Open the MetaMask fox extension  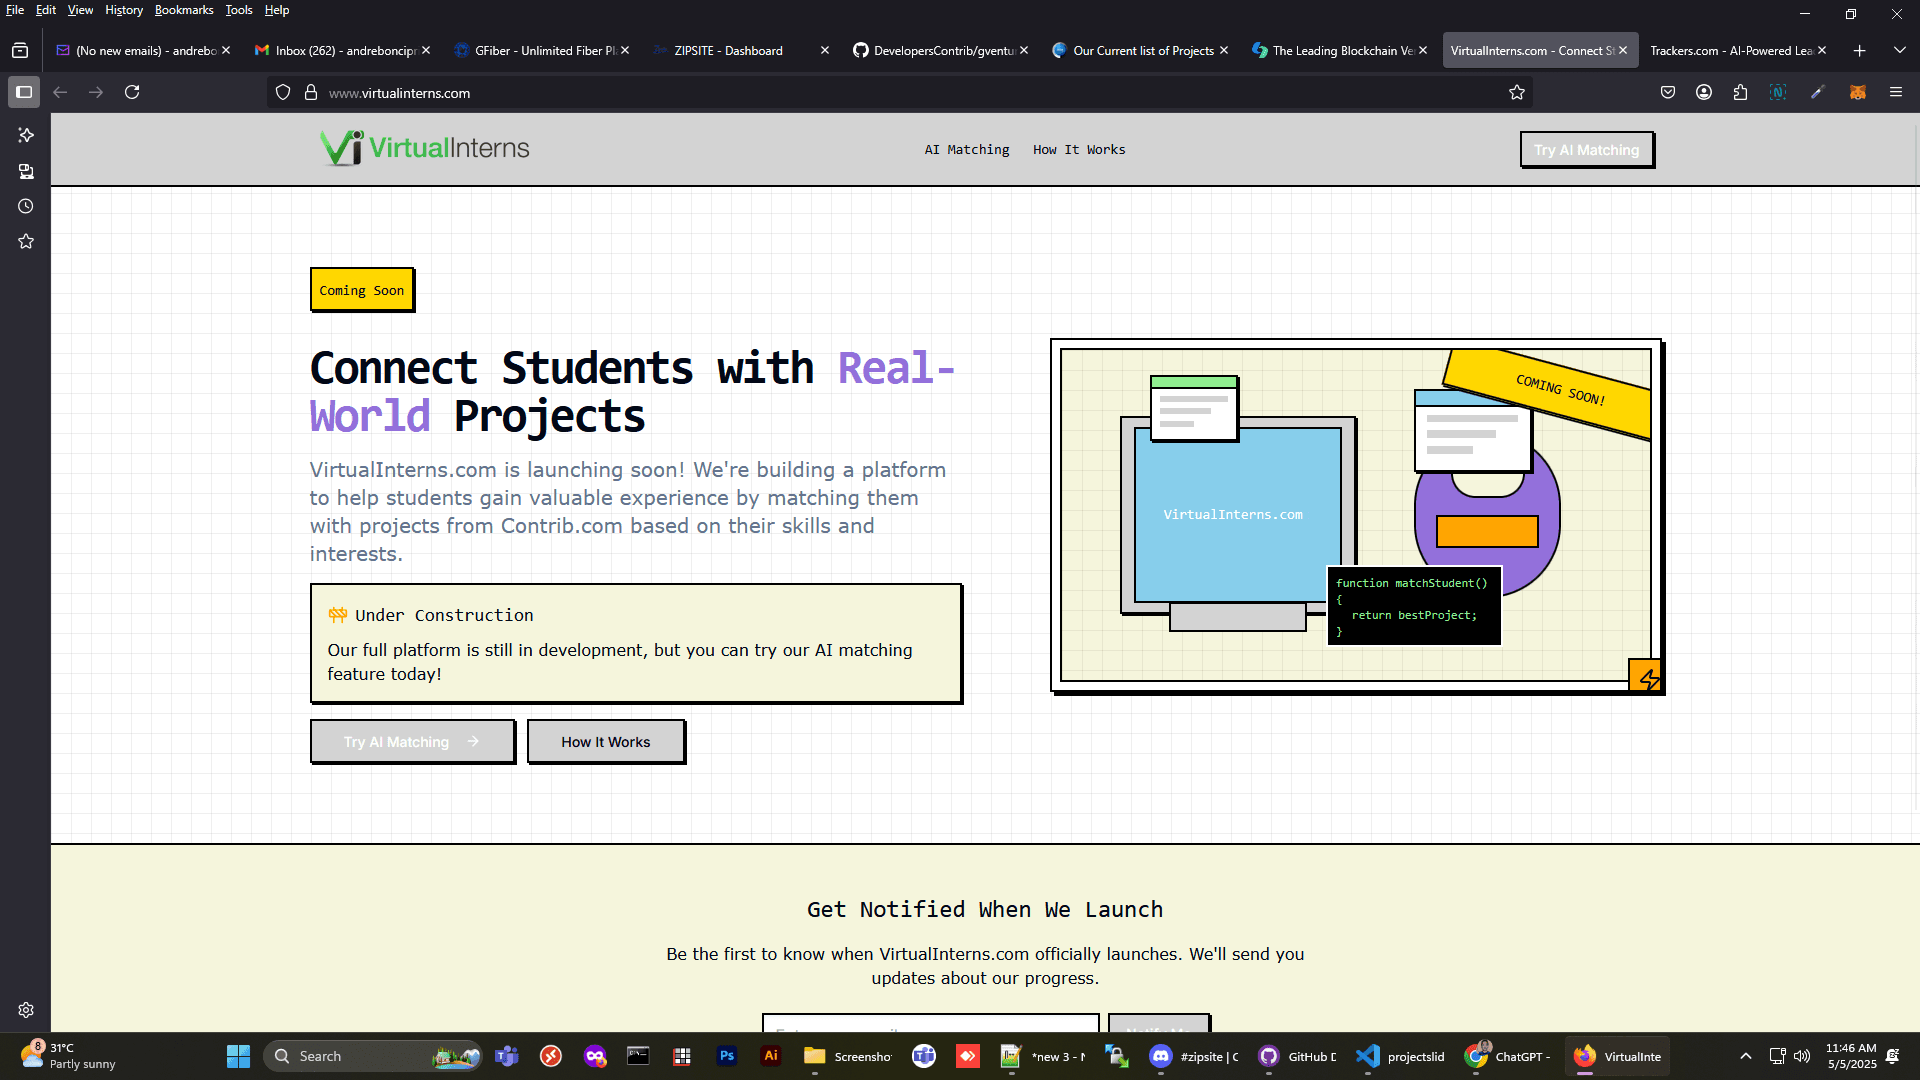1859,92
